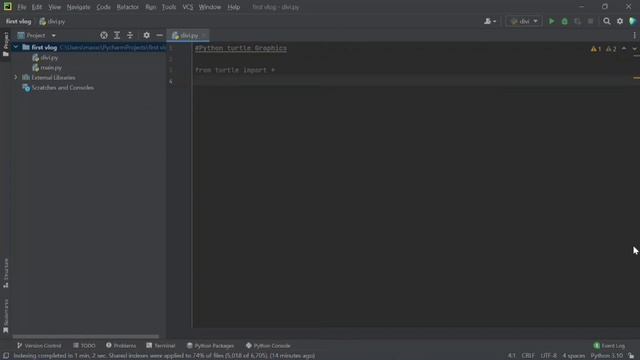640x360 pixels.
Task: Click editor line 4 caret row
Action: (x=412, y=81)
